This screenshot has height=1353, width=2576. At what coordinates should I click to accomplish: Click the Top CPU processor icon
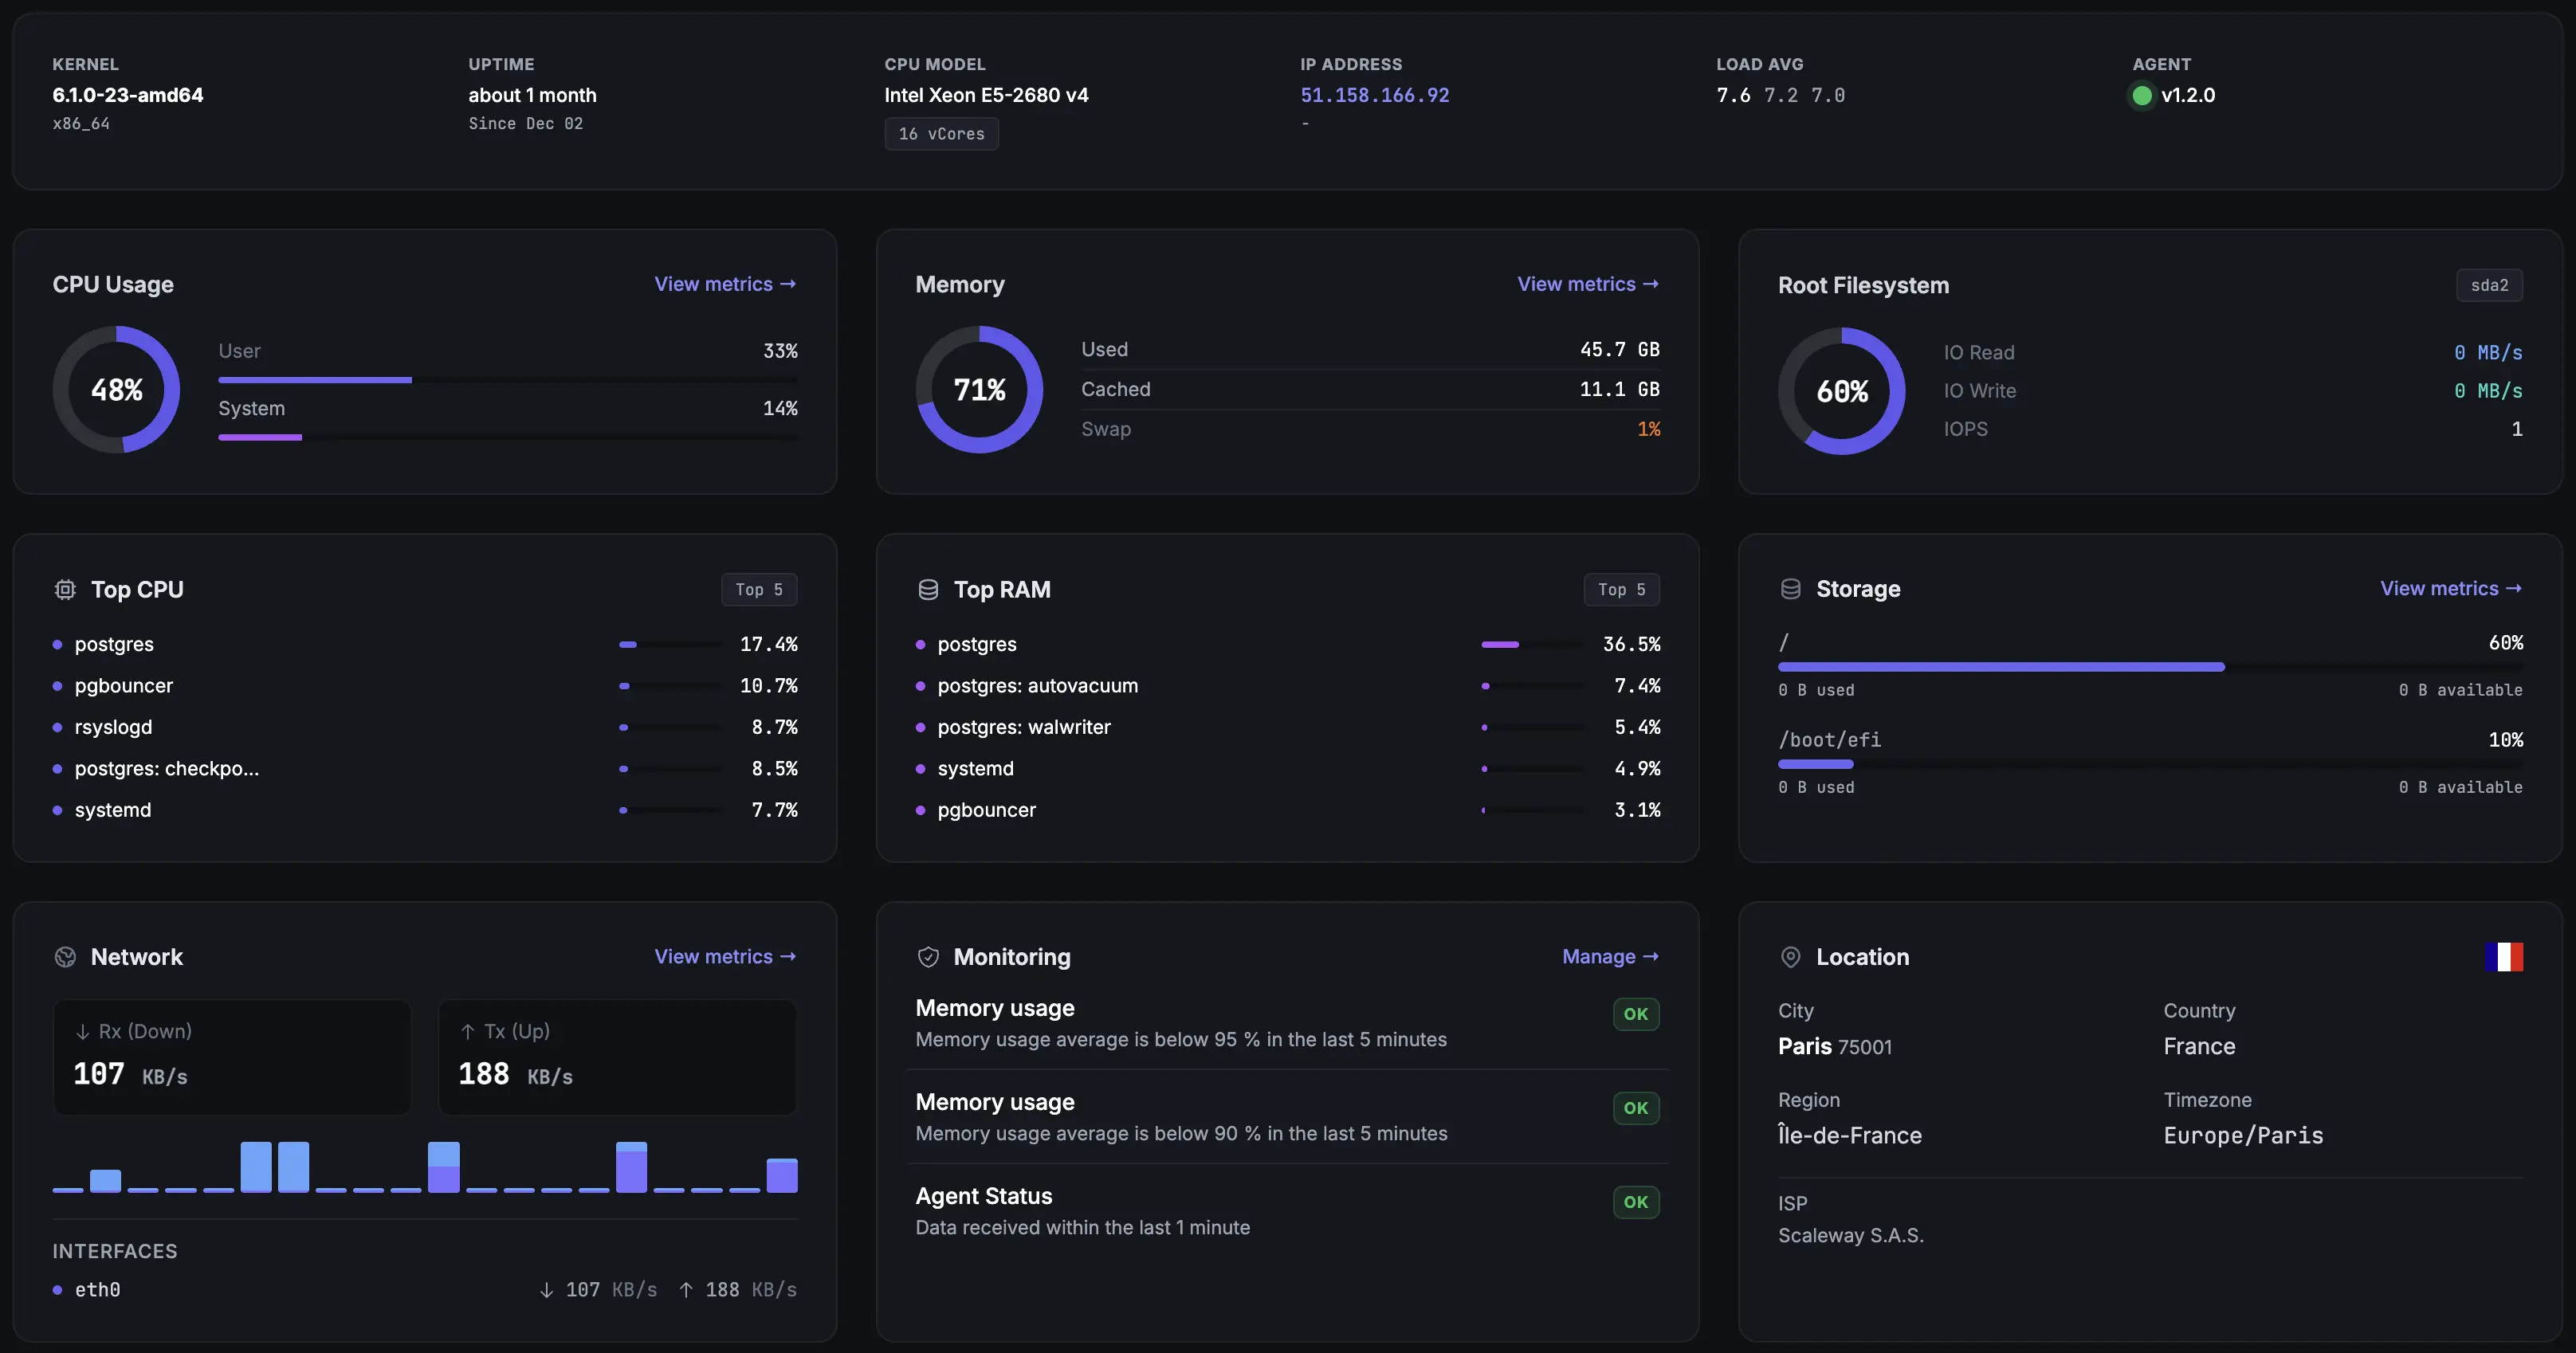[64, 589]
